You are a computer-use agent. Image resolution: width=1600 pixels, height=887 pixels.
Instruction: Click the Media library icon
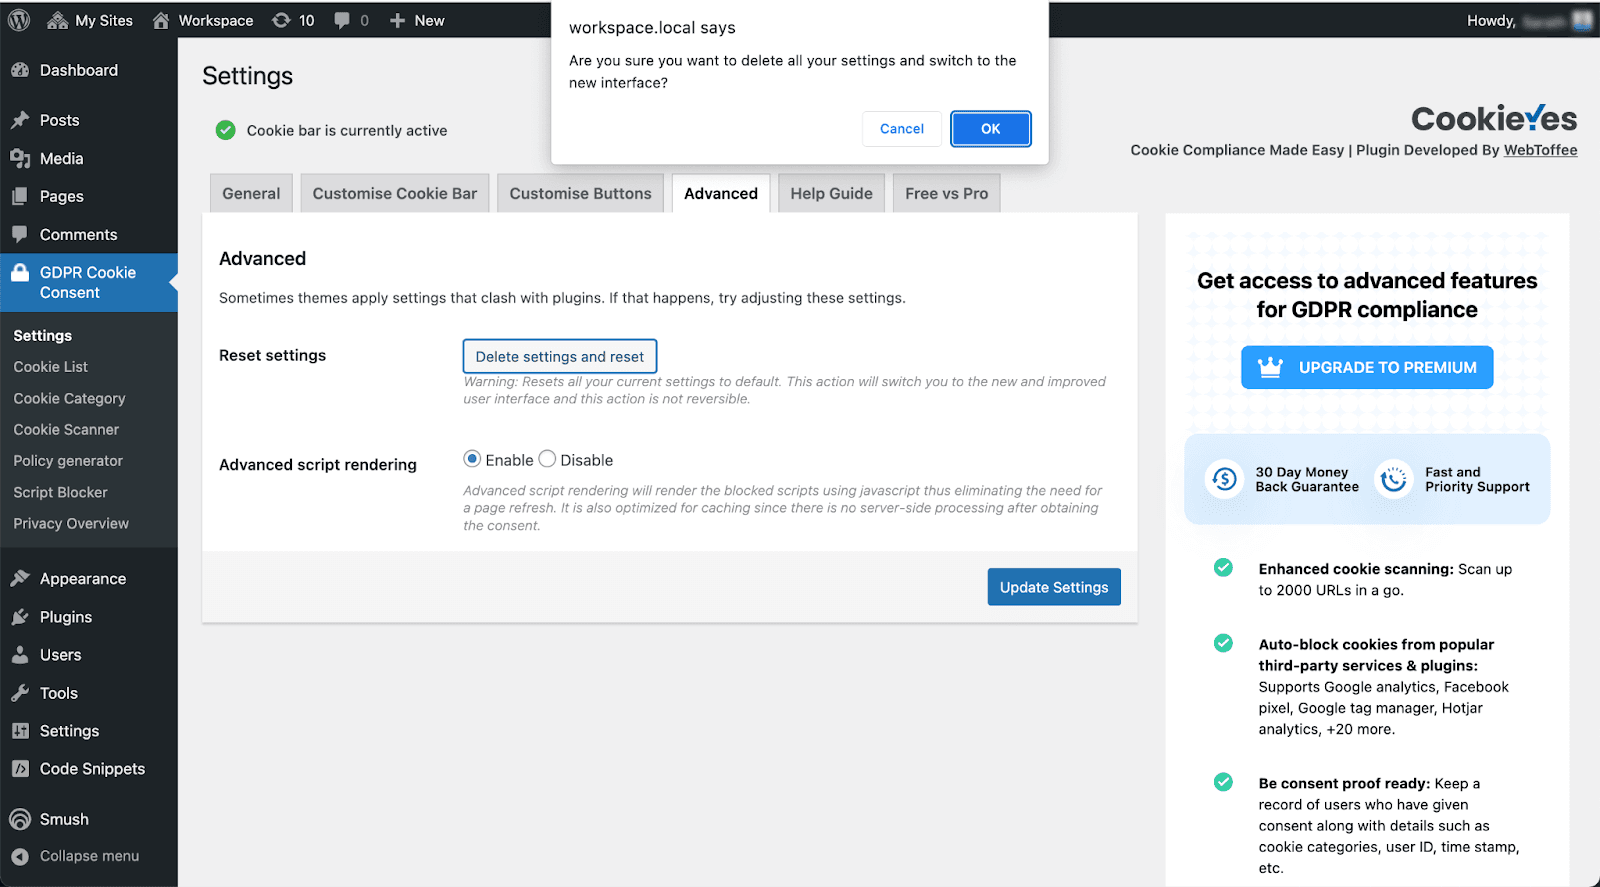coord(20,158)
